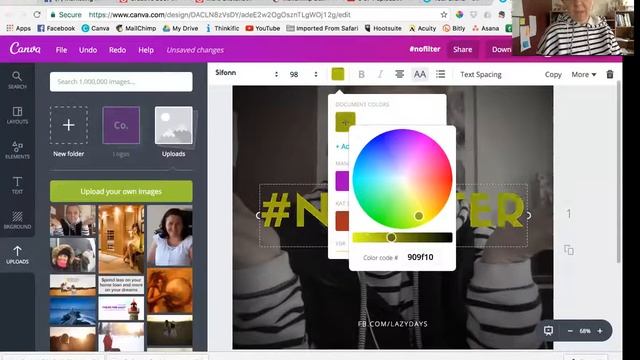This screenshot has height=360, width=640.
Task: Open the Help menu
Action: click(146, 50)
